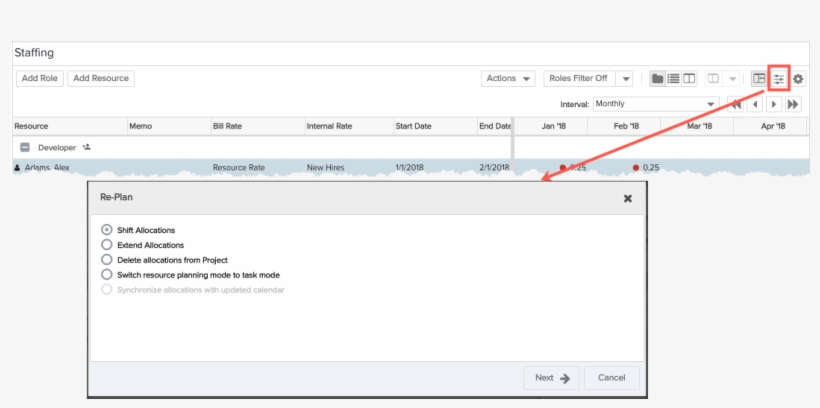Click the Add Resource button

point(101,78)
